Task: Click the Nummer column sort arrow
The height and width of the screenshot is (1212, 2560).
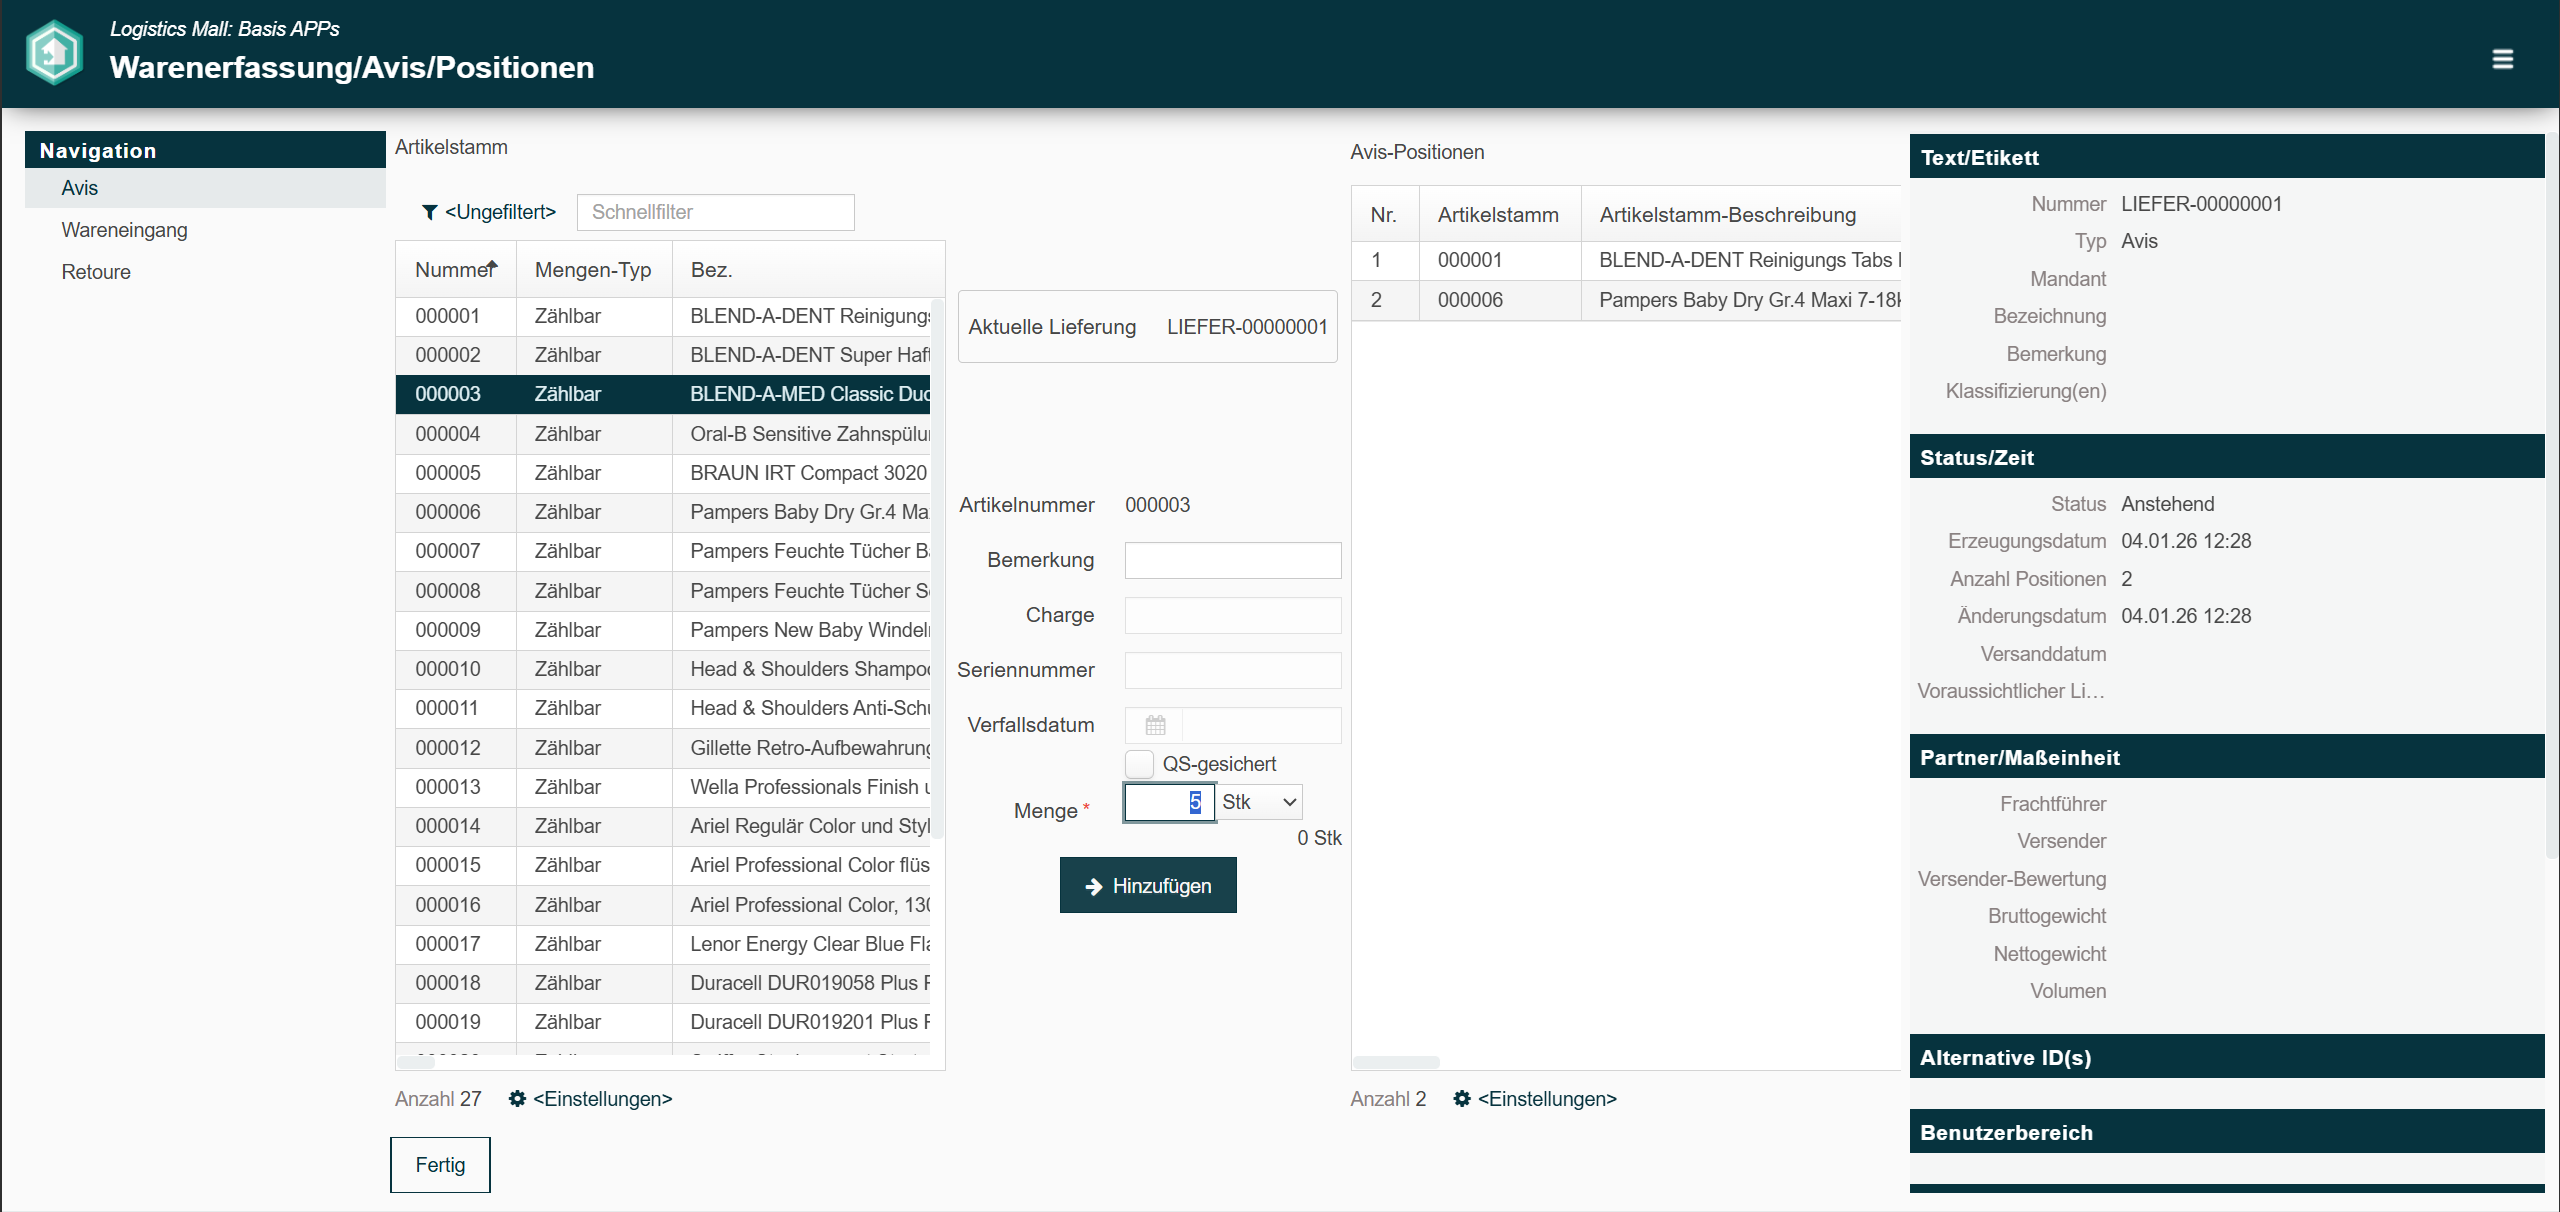Action: click(492, 267)
